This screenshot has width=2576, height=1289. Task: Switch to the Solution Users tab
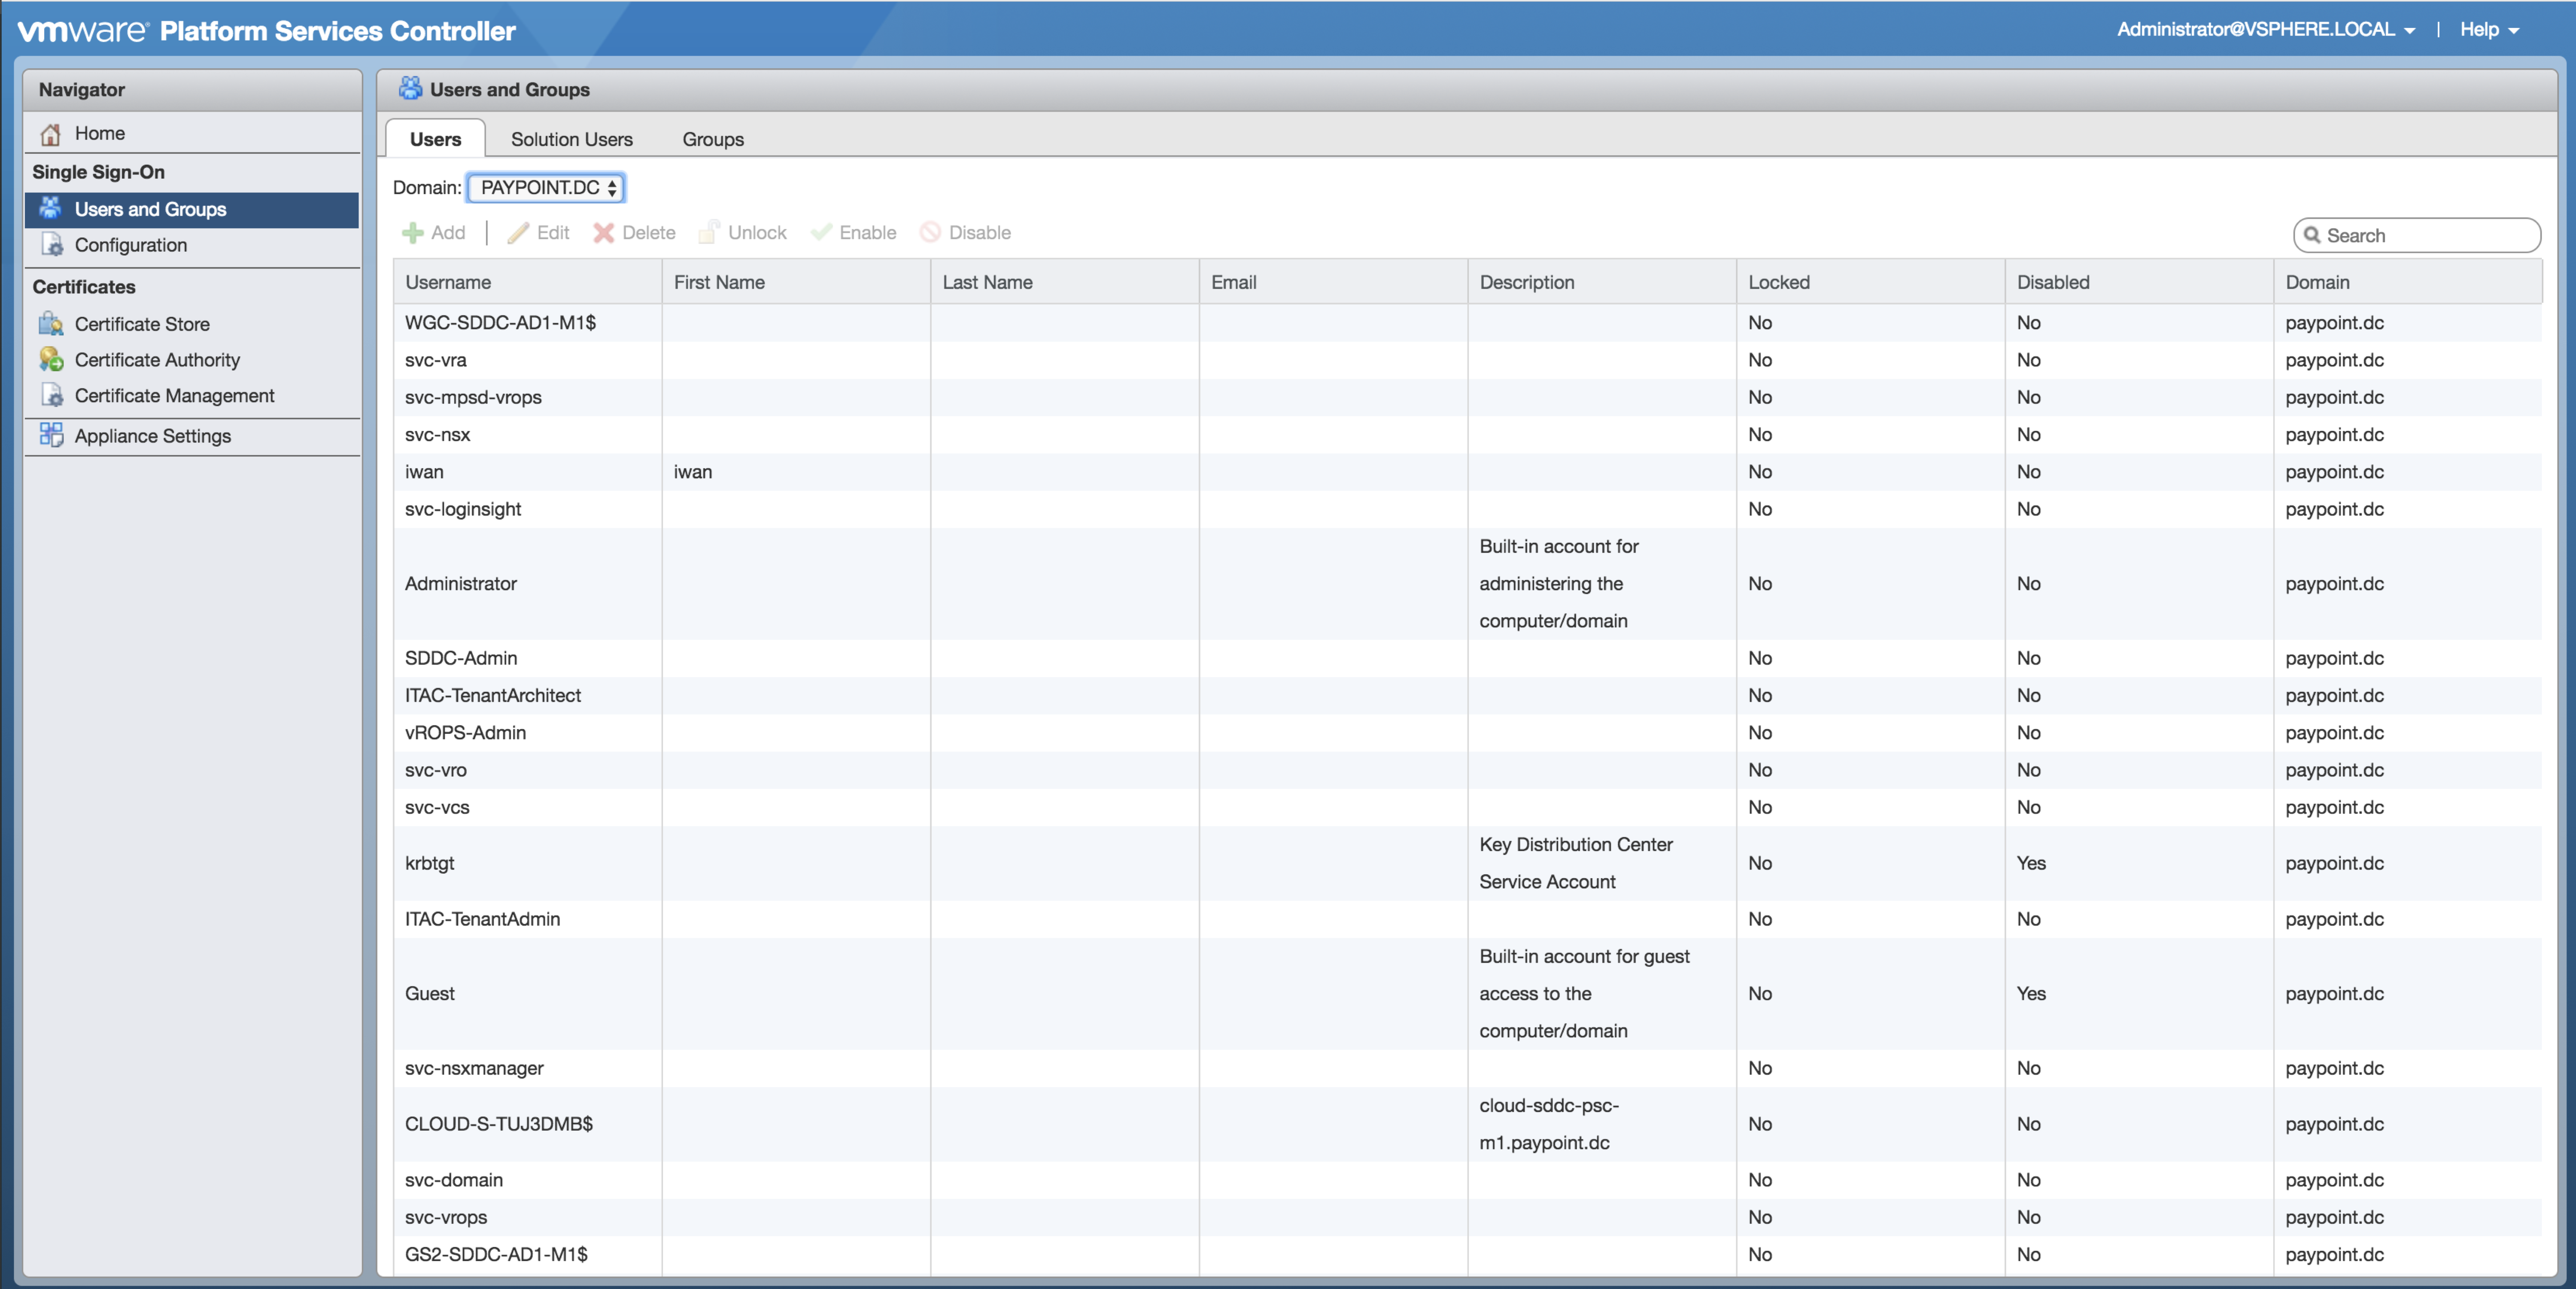(x=571, y=140)
